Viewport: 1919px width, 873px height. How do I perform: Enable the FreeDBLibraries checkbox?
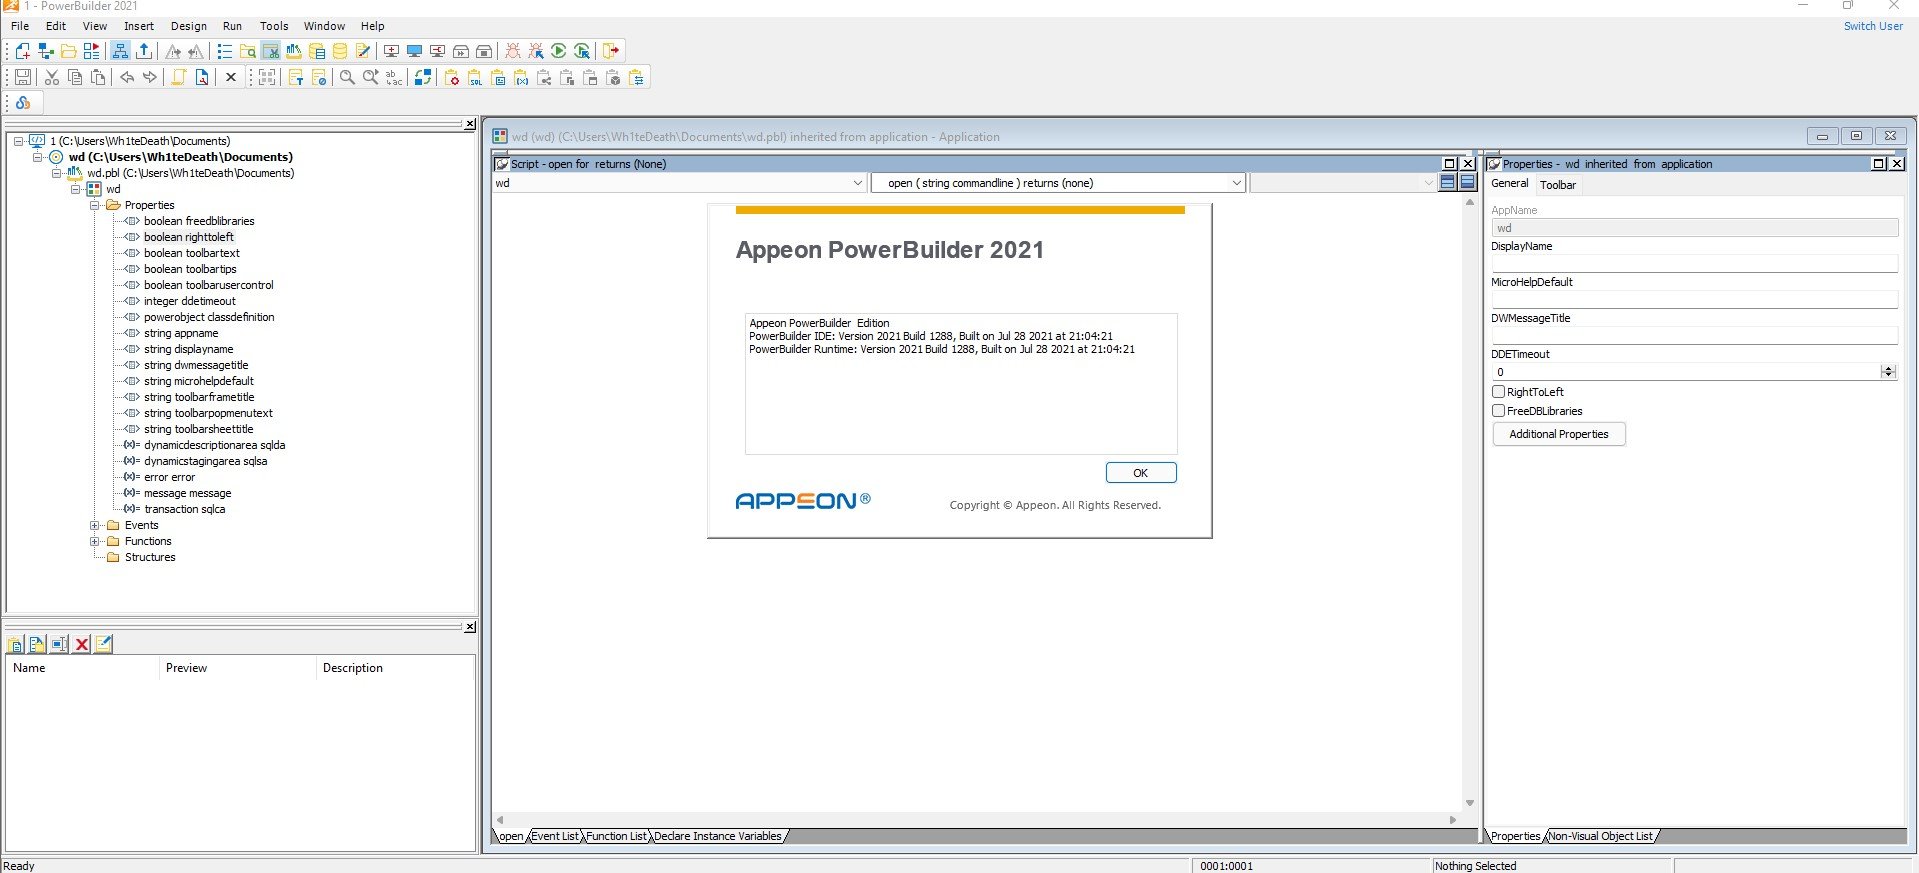[1499, 411]
